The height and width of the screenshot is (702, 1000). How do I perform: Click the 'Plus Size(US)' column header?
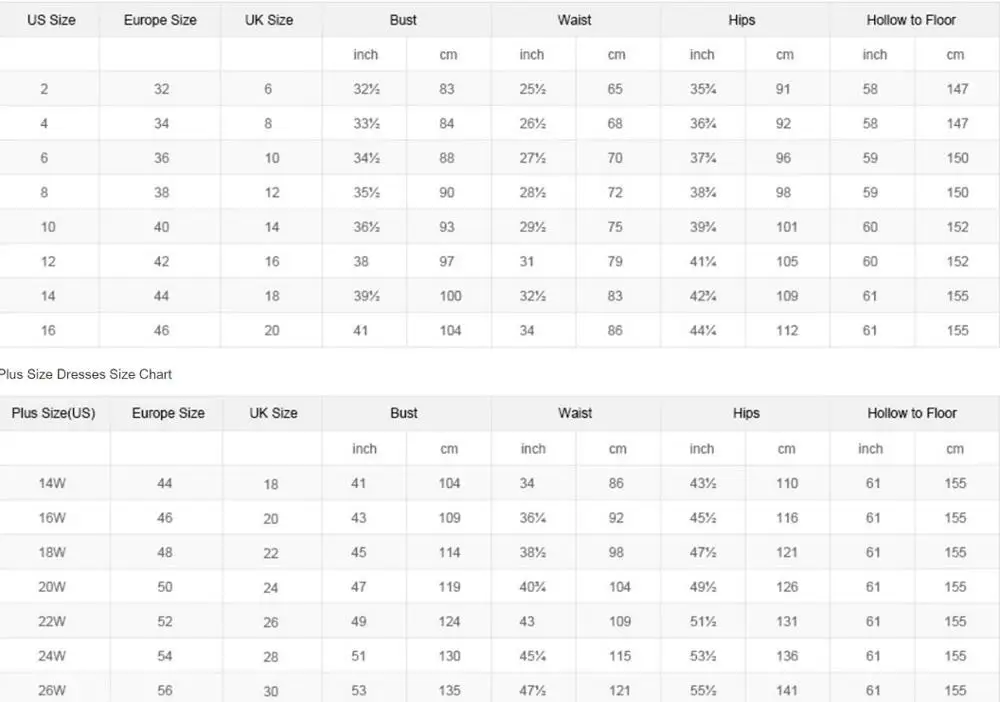pos(53,413)
